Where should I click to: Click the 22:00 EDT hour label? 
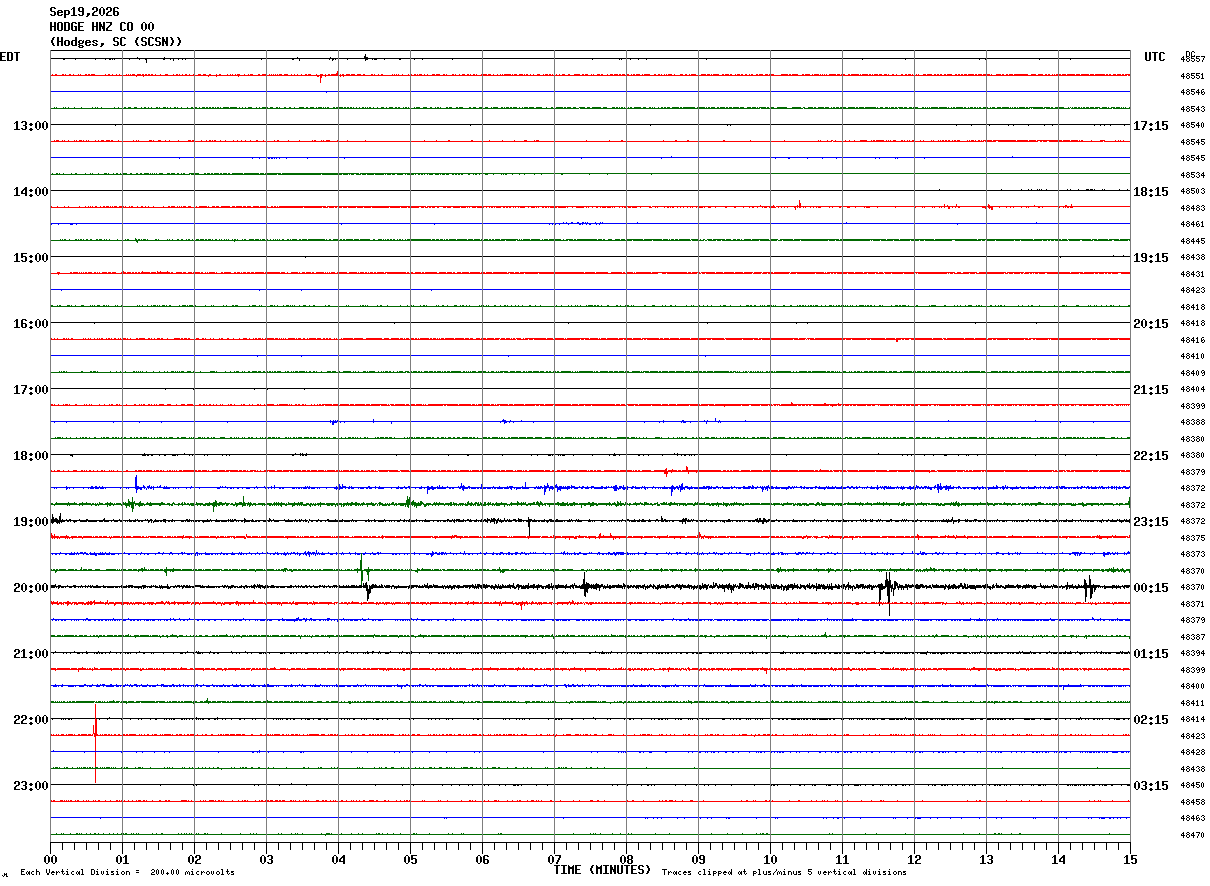pyautogui.click(x=30, y=719)
